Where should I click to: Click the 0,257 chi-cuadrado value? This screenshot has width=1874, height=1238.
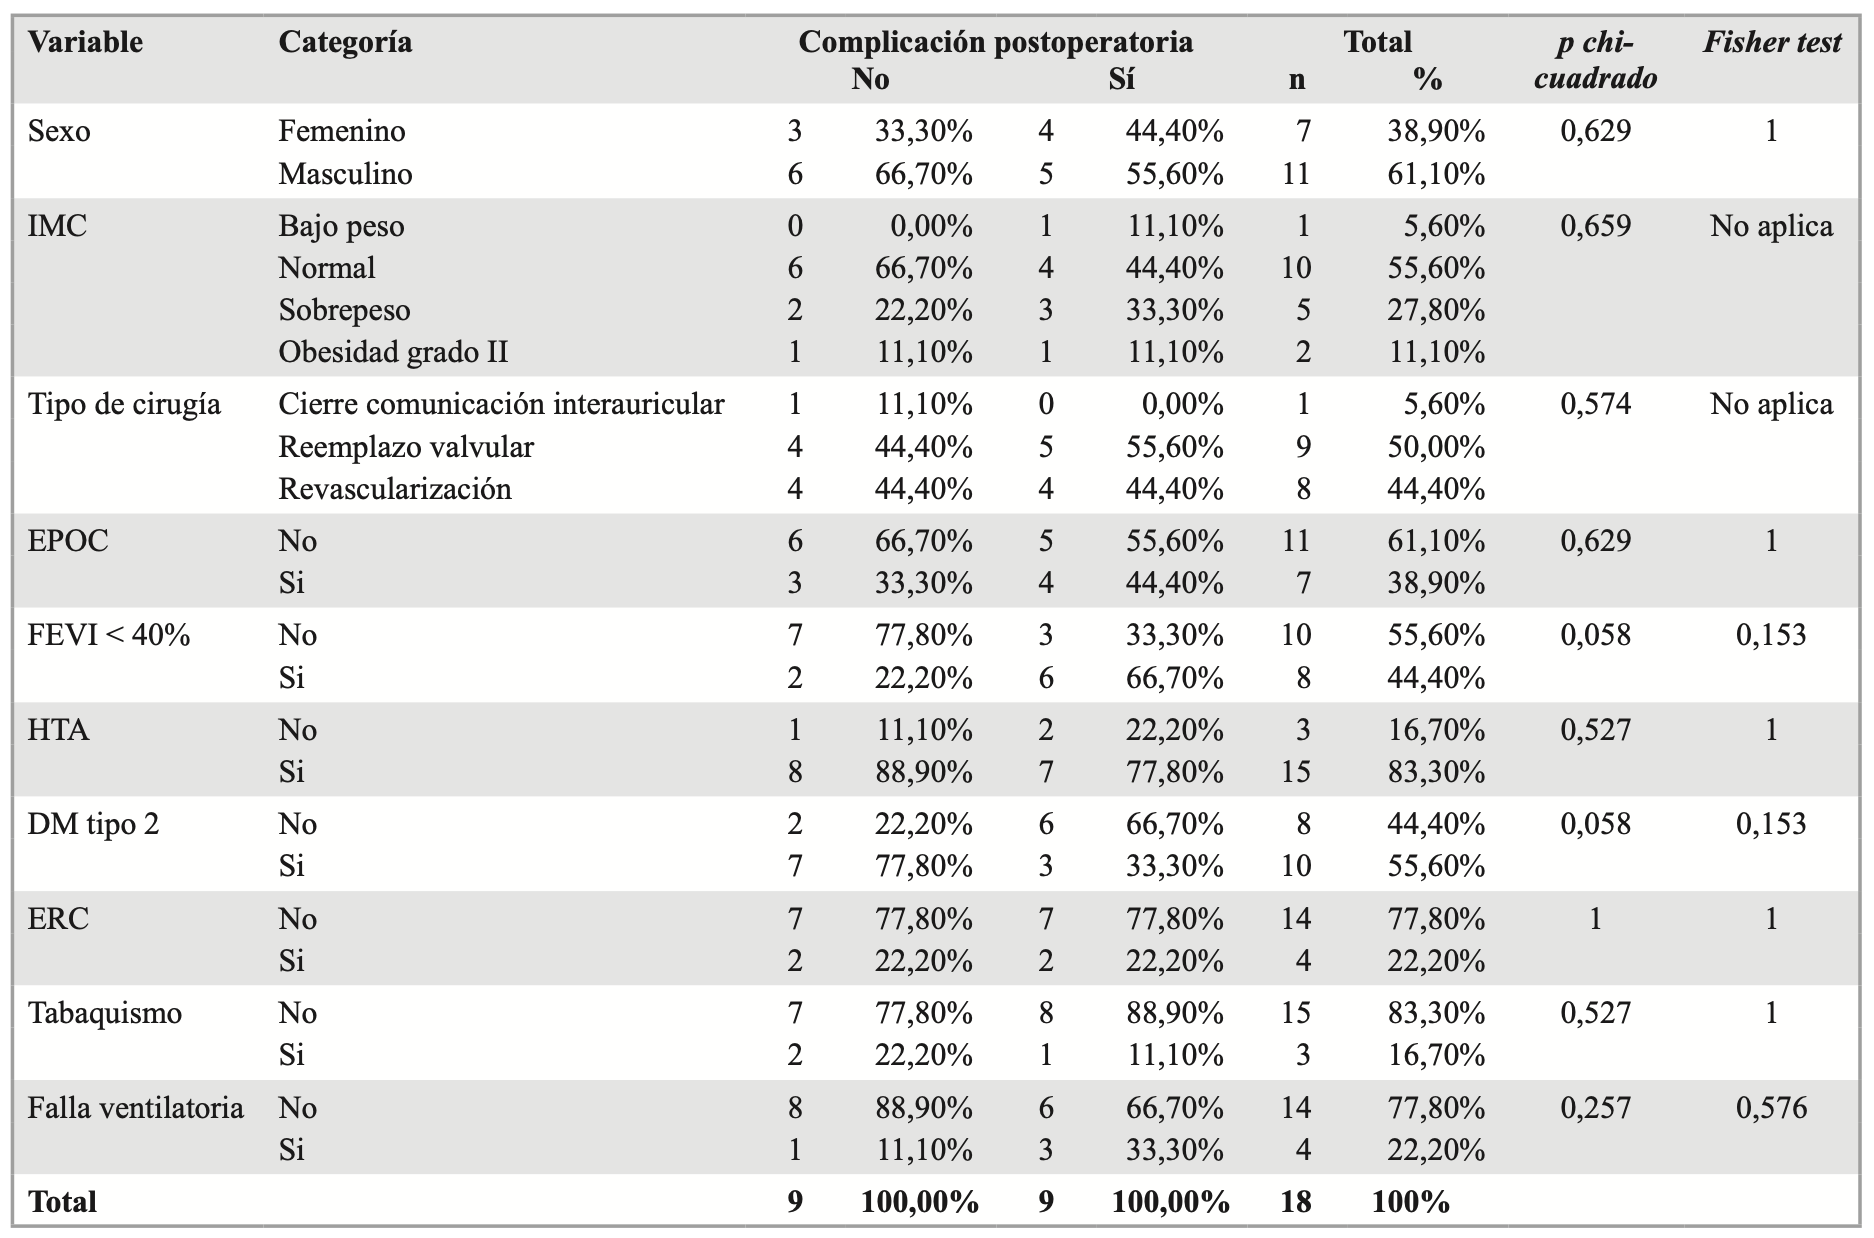tap(1595, 1108)
